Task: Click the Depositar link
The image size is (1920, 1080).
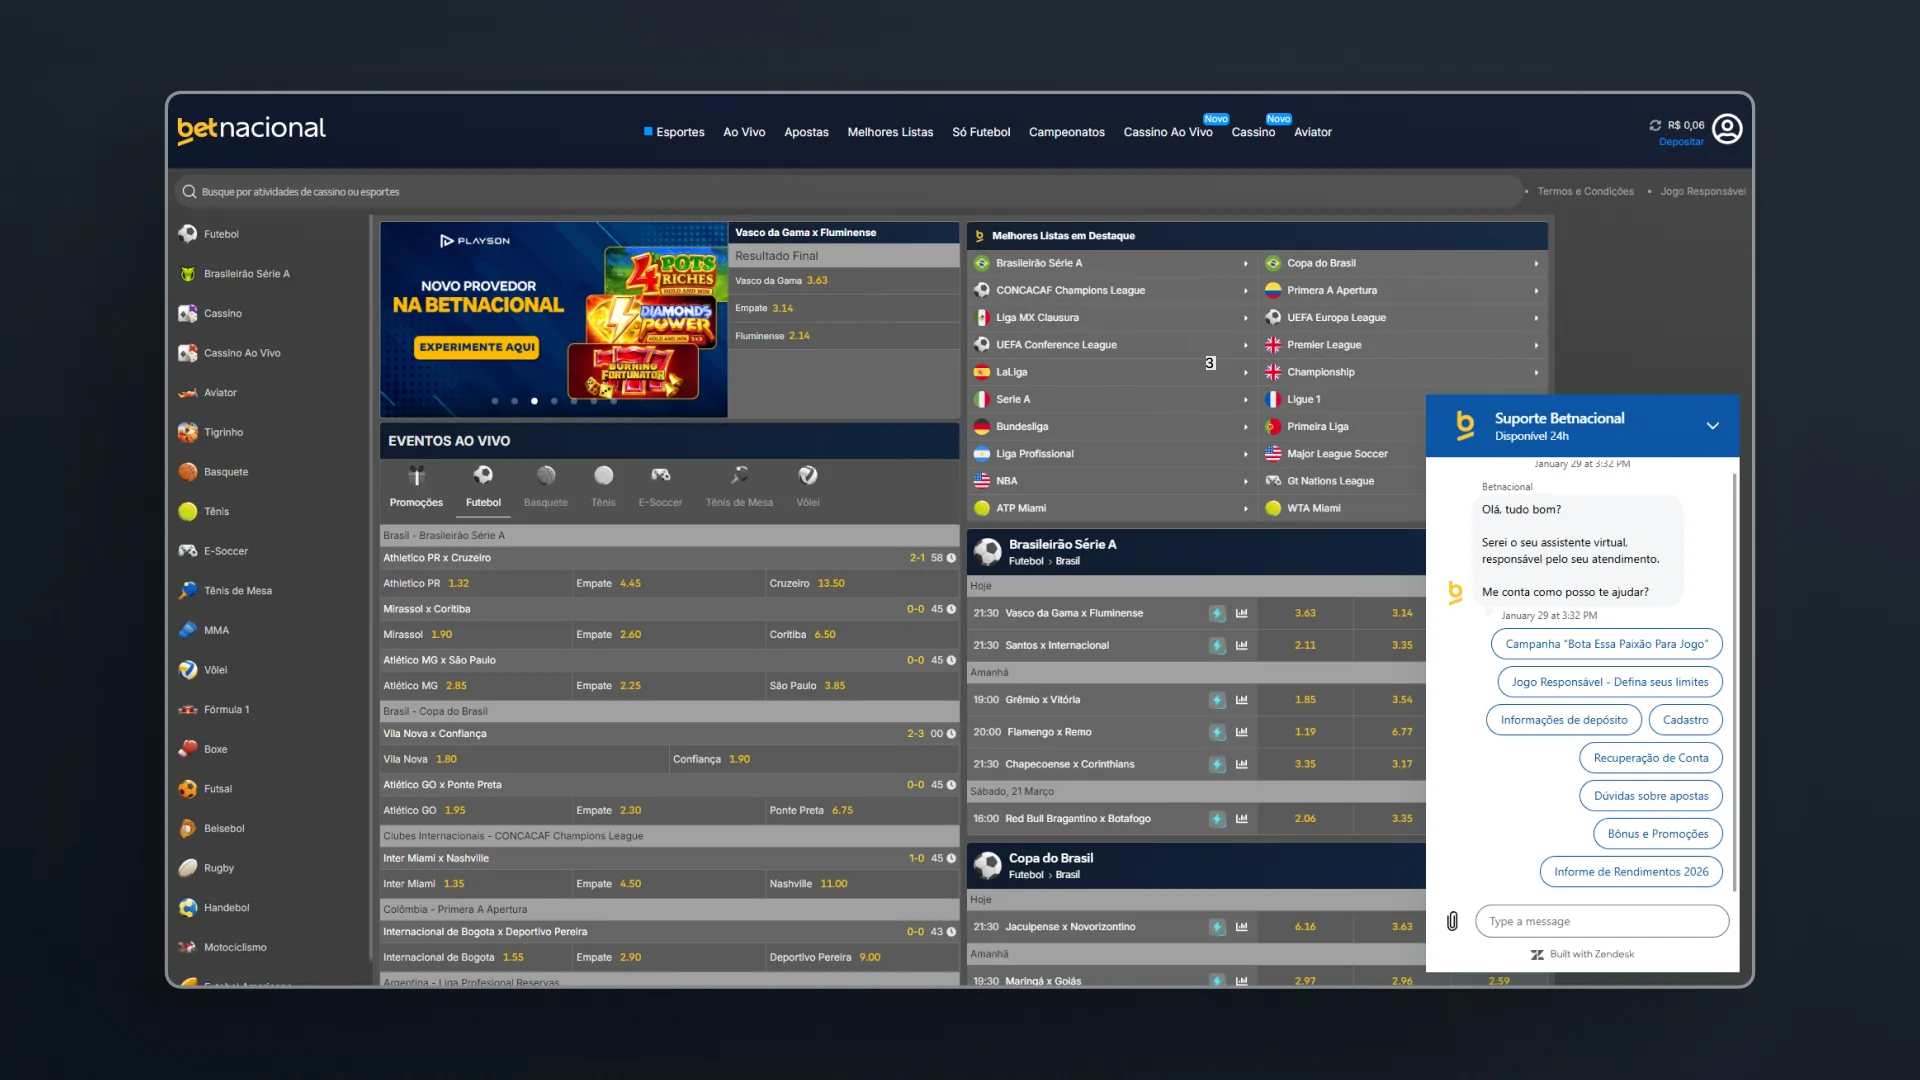Action: (1681, 142)
